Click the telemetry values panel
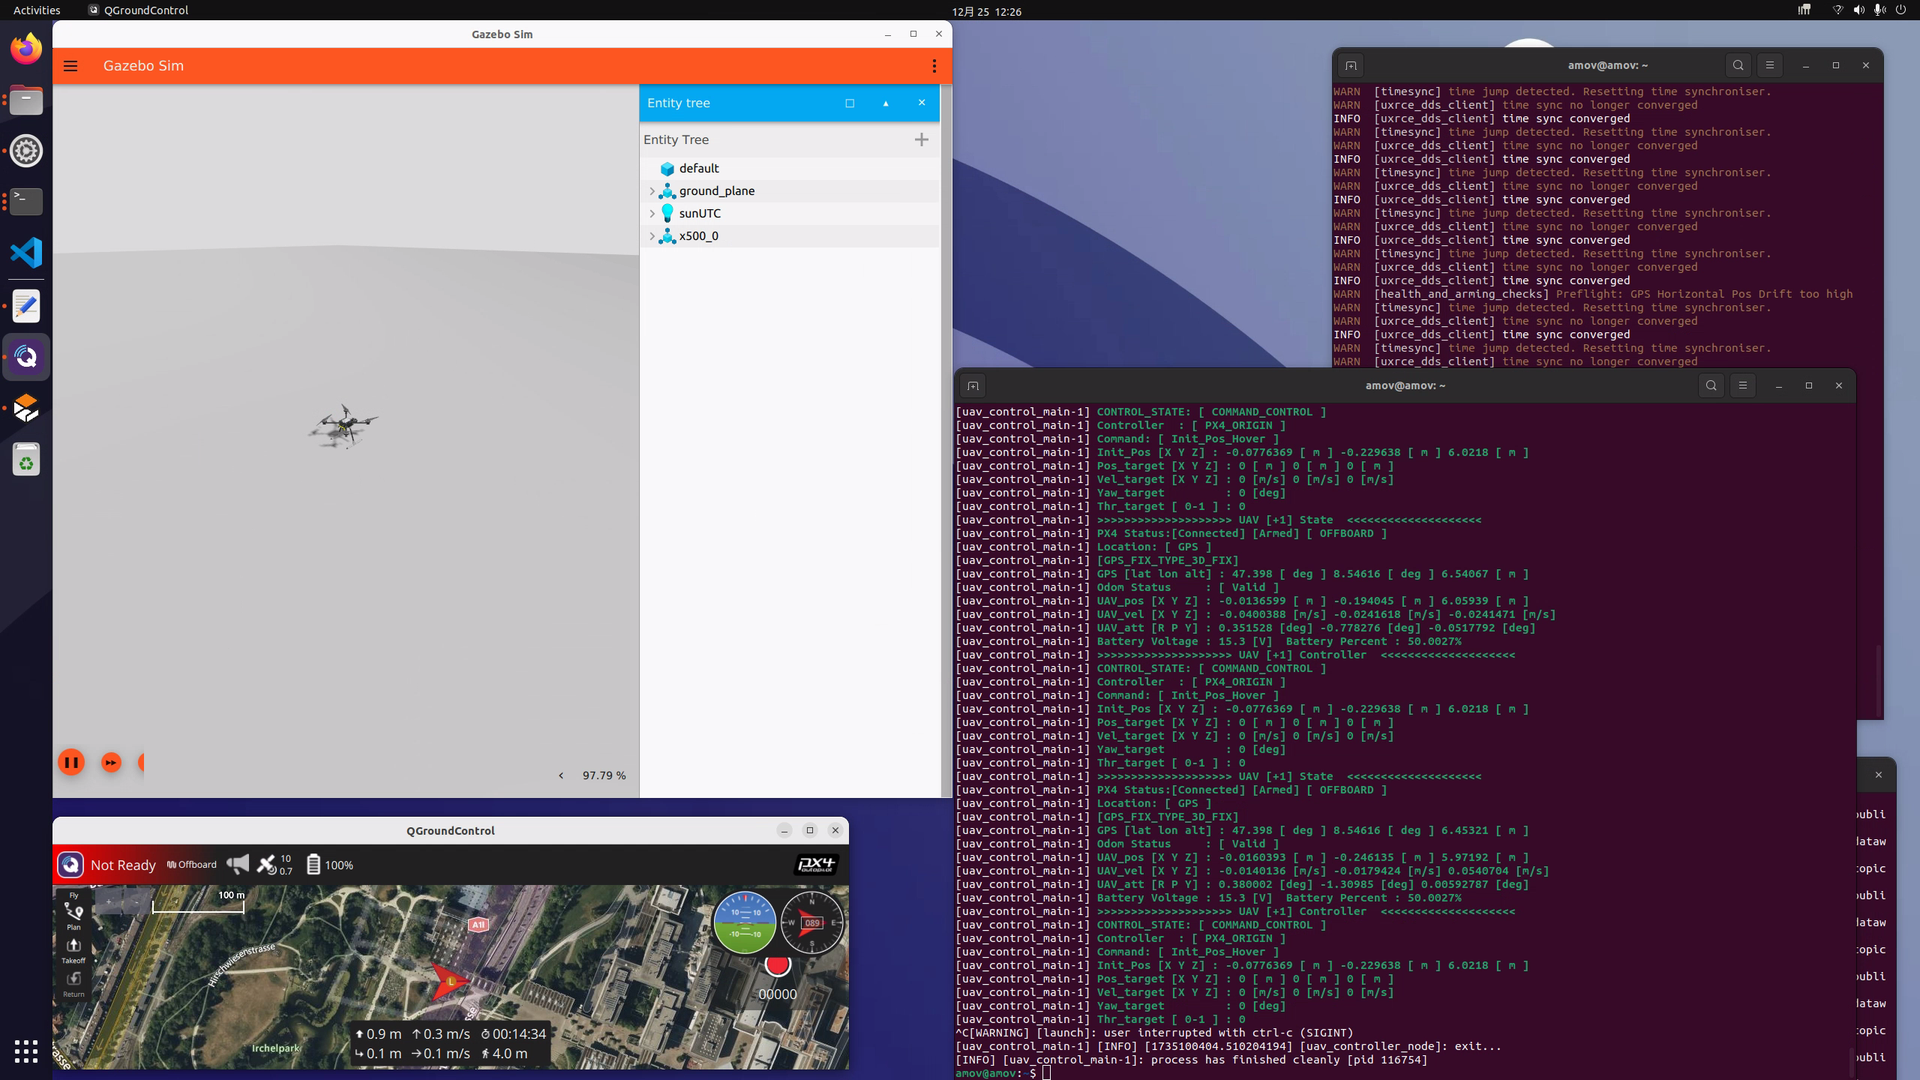The width and height of the screenshot is (1920, 1080). click(x=450, y=1043)
